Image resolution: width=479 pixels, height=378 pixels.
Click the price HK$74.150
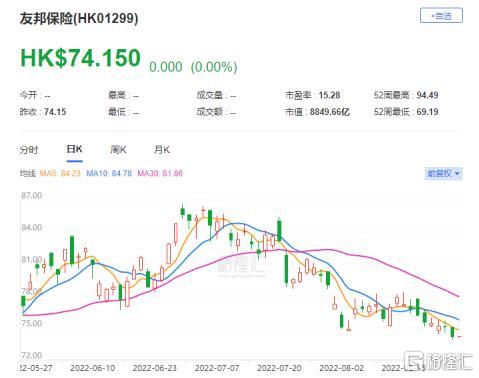80,58
